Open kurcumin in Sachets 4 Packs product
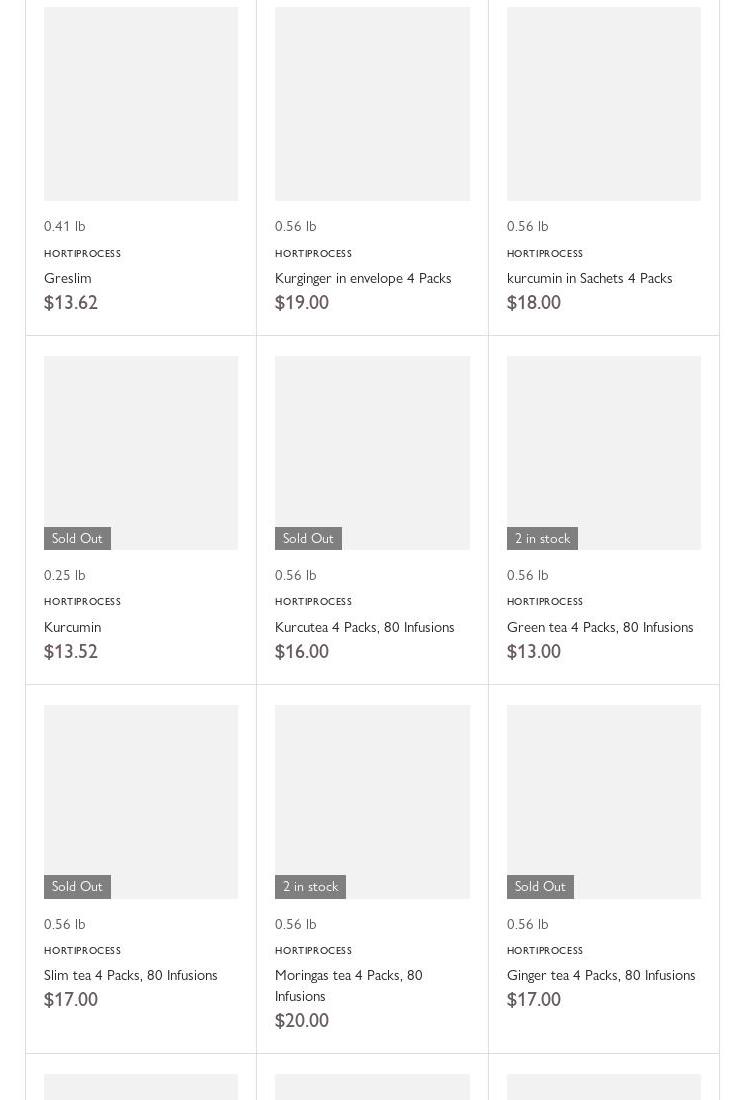Screen dimensions: 745x1100 (589, 278)
